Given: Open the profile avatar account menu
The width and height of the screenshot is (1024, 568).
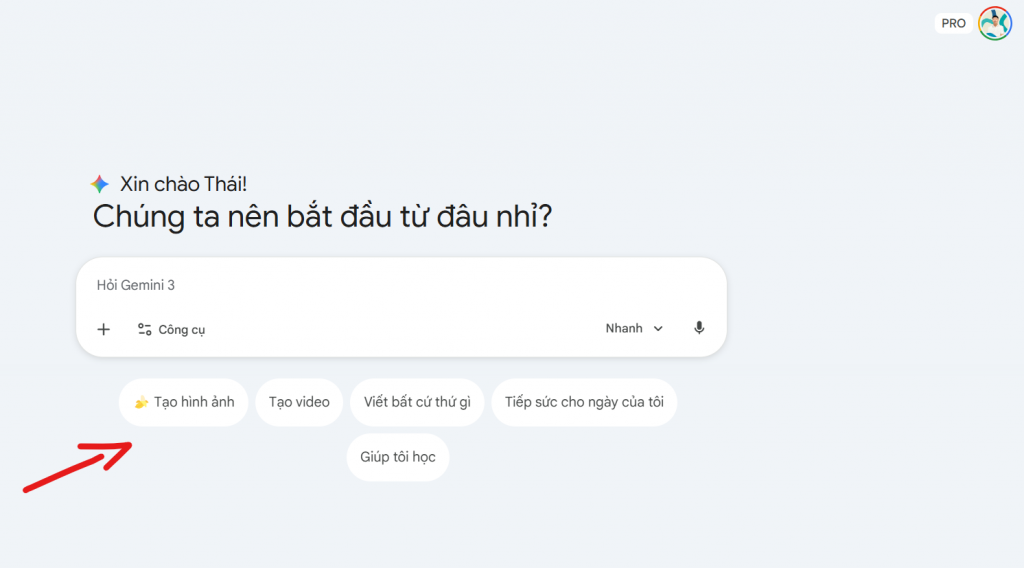Looking at the screenshot, I should click(x=994, y=23).
